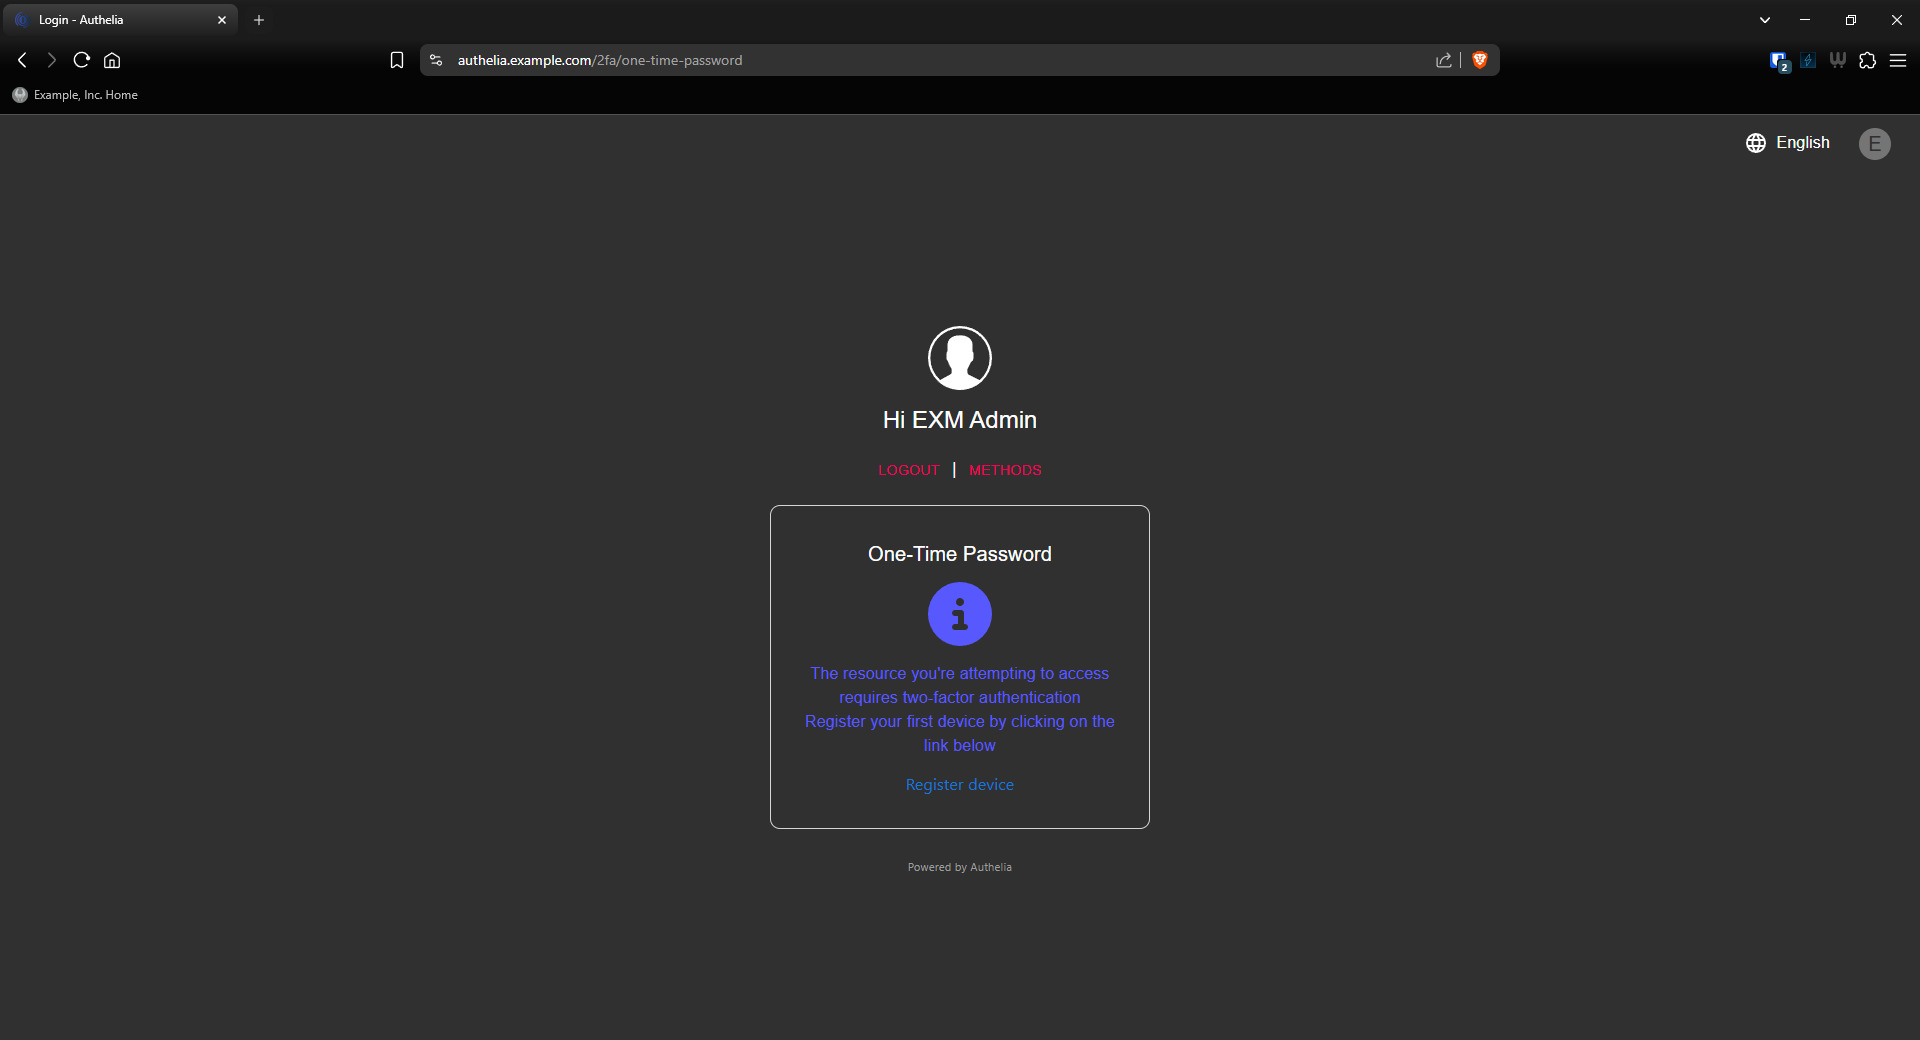Expand the tab search dropdown arrow
This screenshot has width=1920, height=1040.
[1765, 20]
